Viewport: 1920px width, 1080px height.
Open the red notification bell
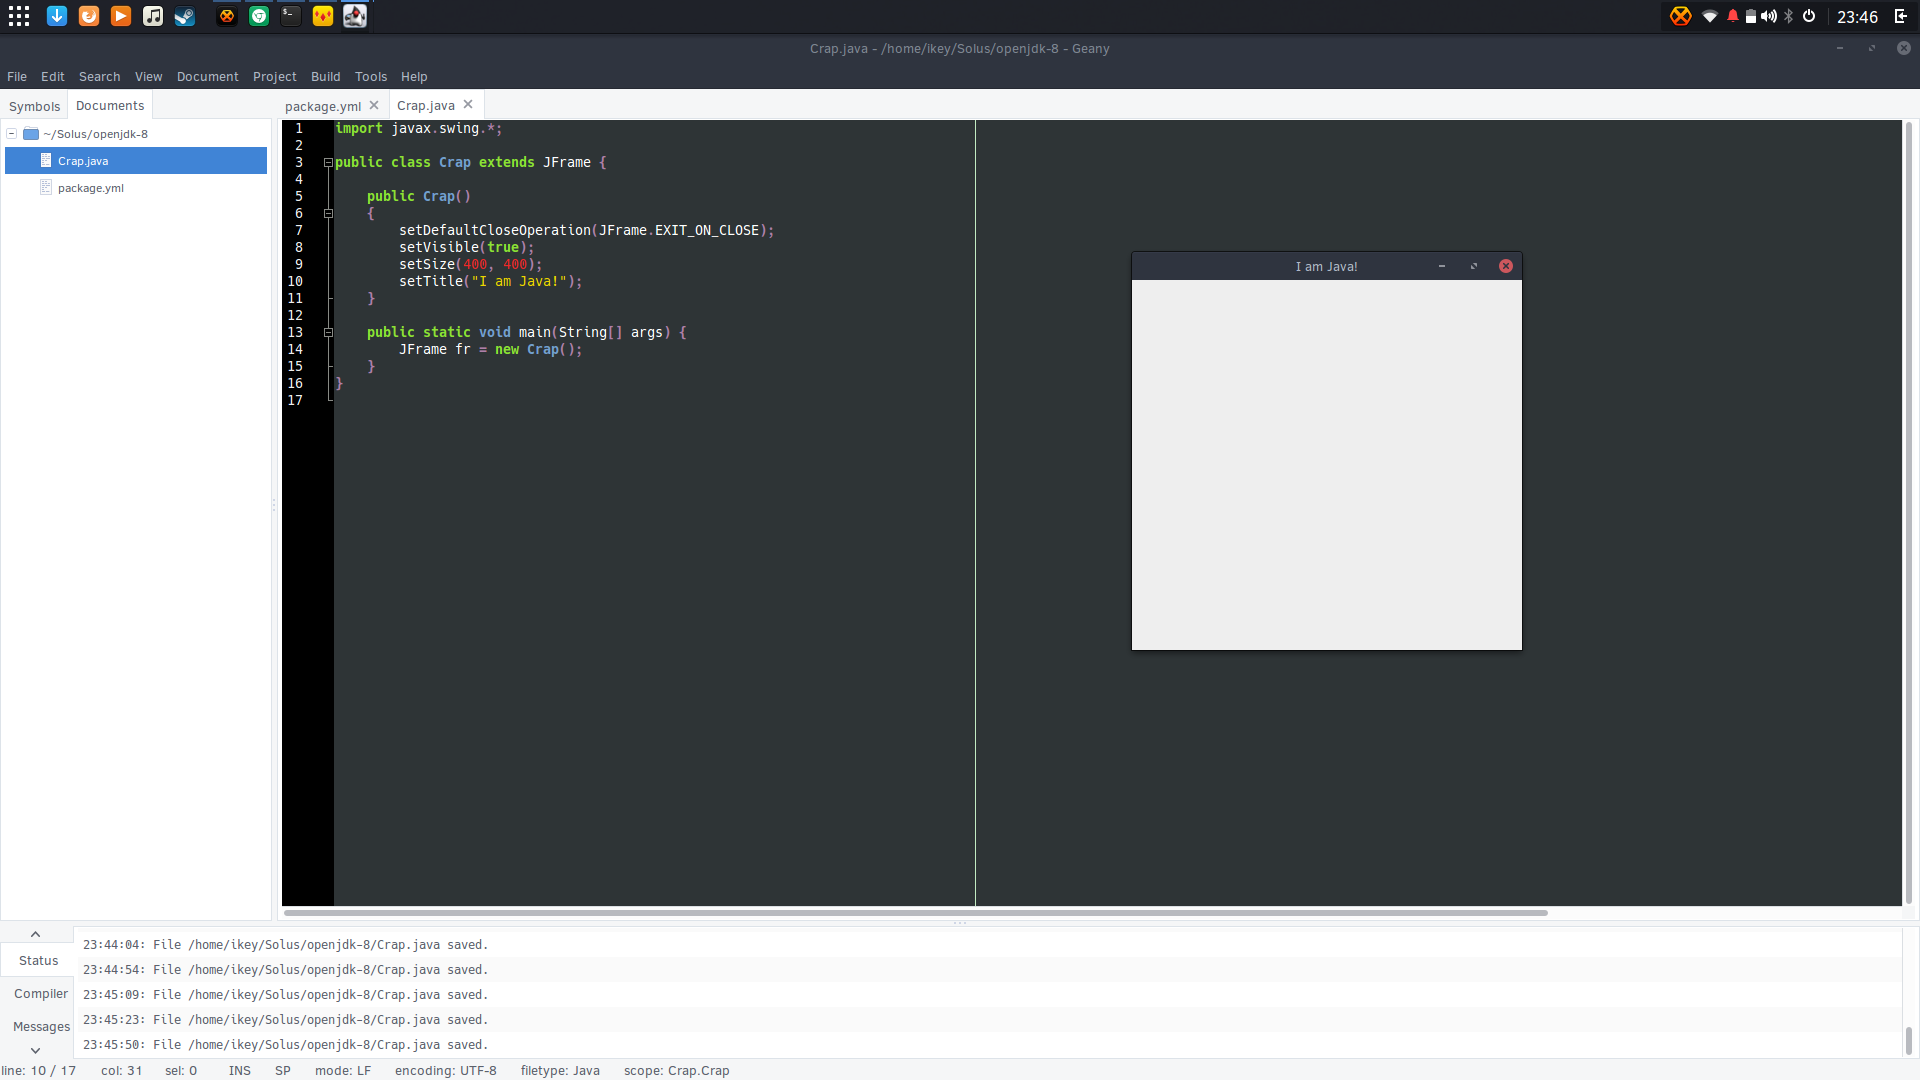[1733, 16]
